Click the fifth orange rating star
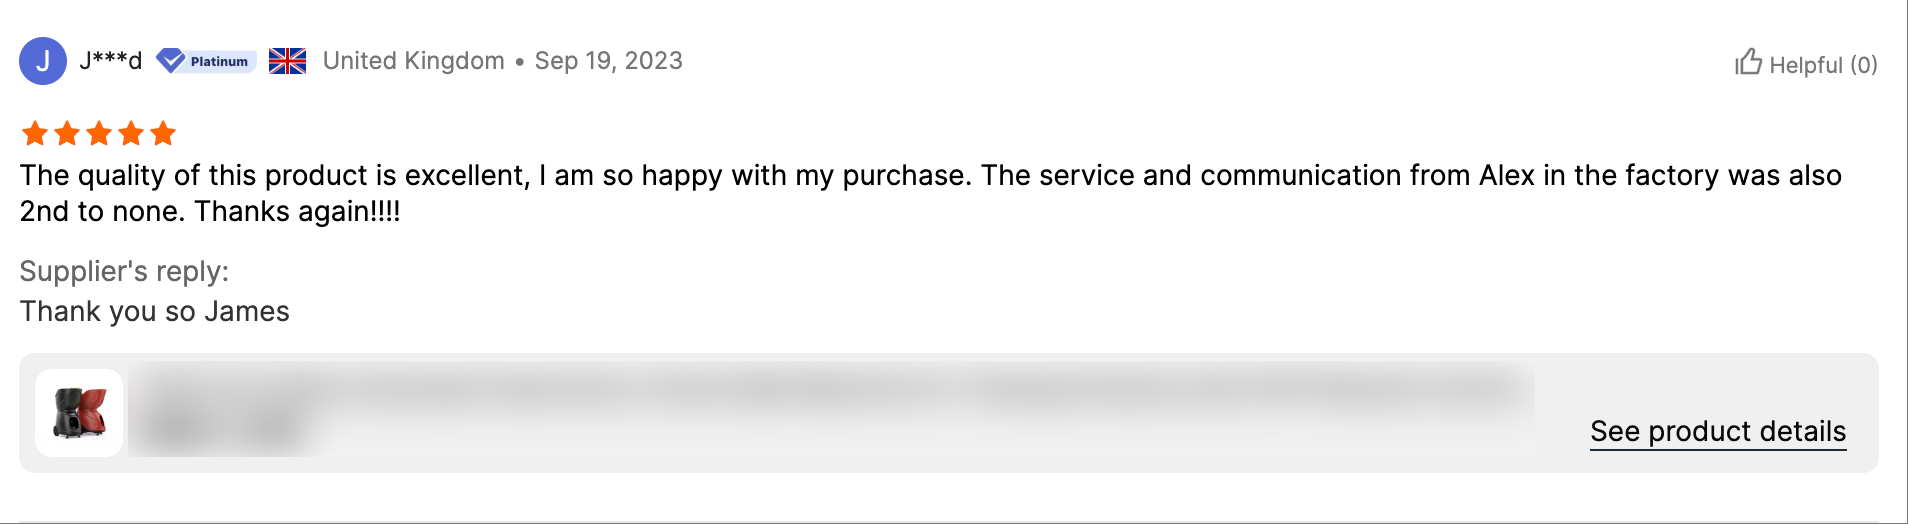Viewport: 1908px width, 524px height. click(163, 133)
